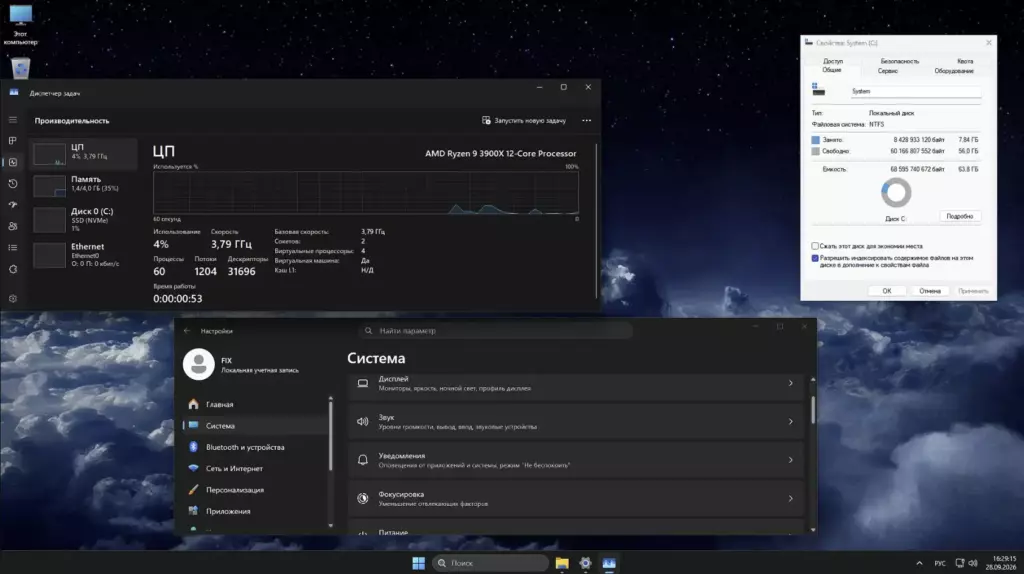
Task: Click the Recycle Bin desktop icon
Action: pyautogui.click(x=20, y=68)
